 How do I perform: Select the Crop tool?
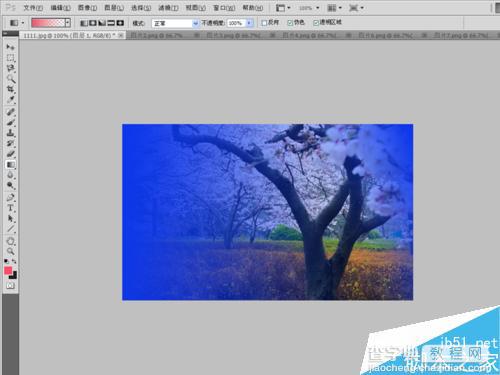[x=10, y=89]
